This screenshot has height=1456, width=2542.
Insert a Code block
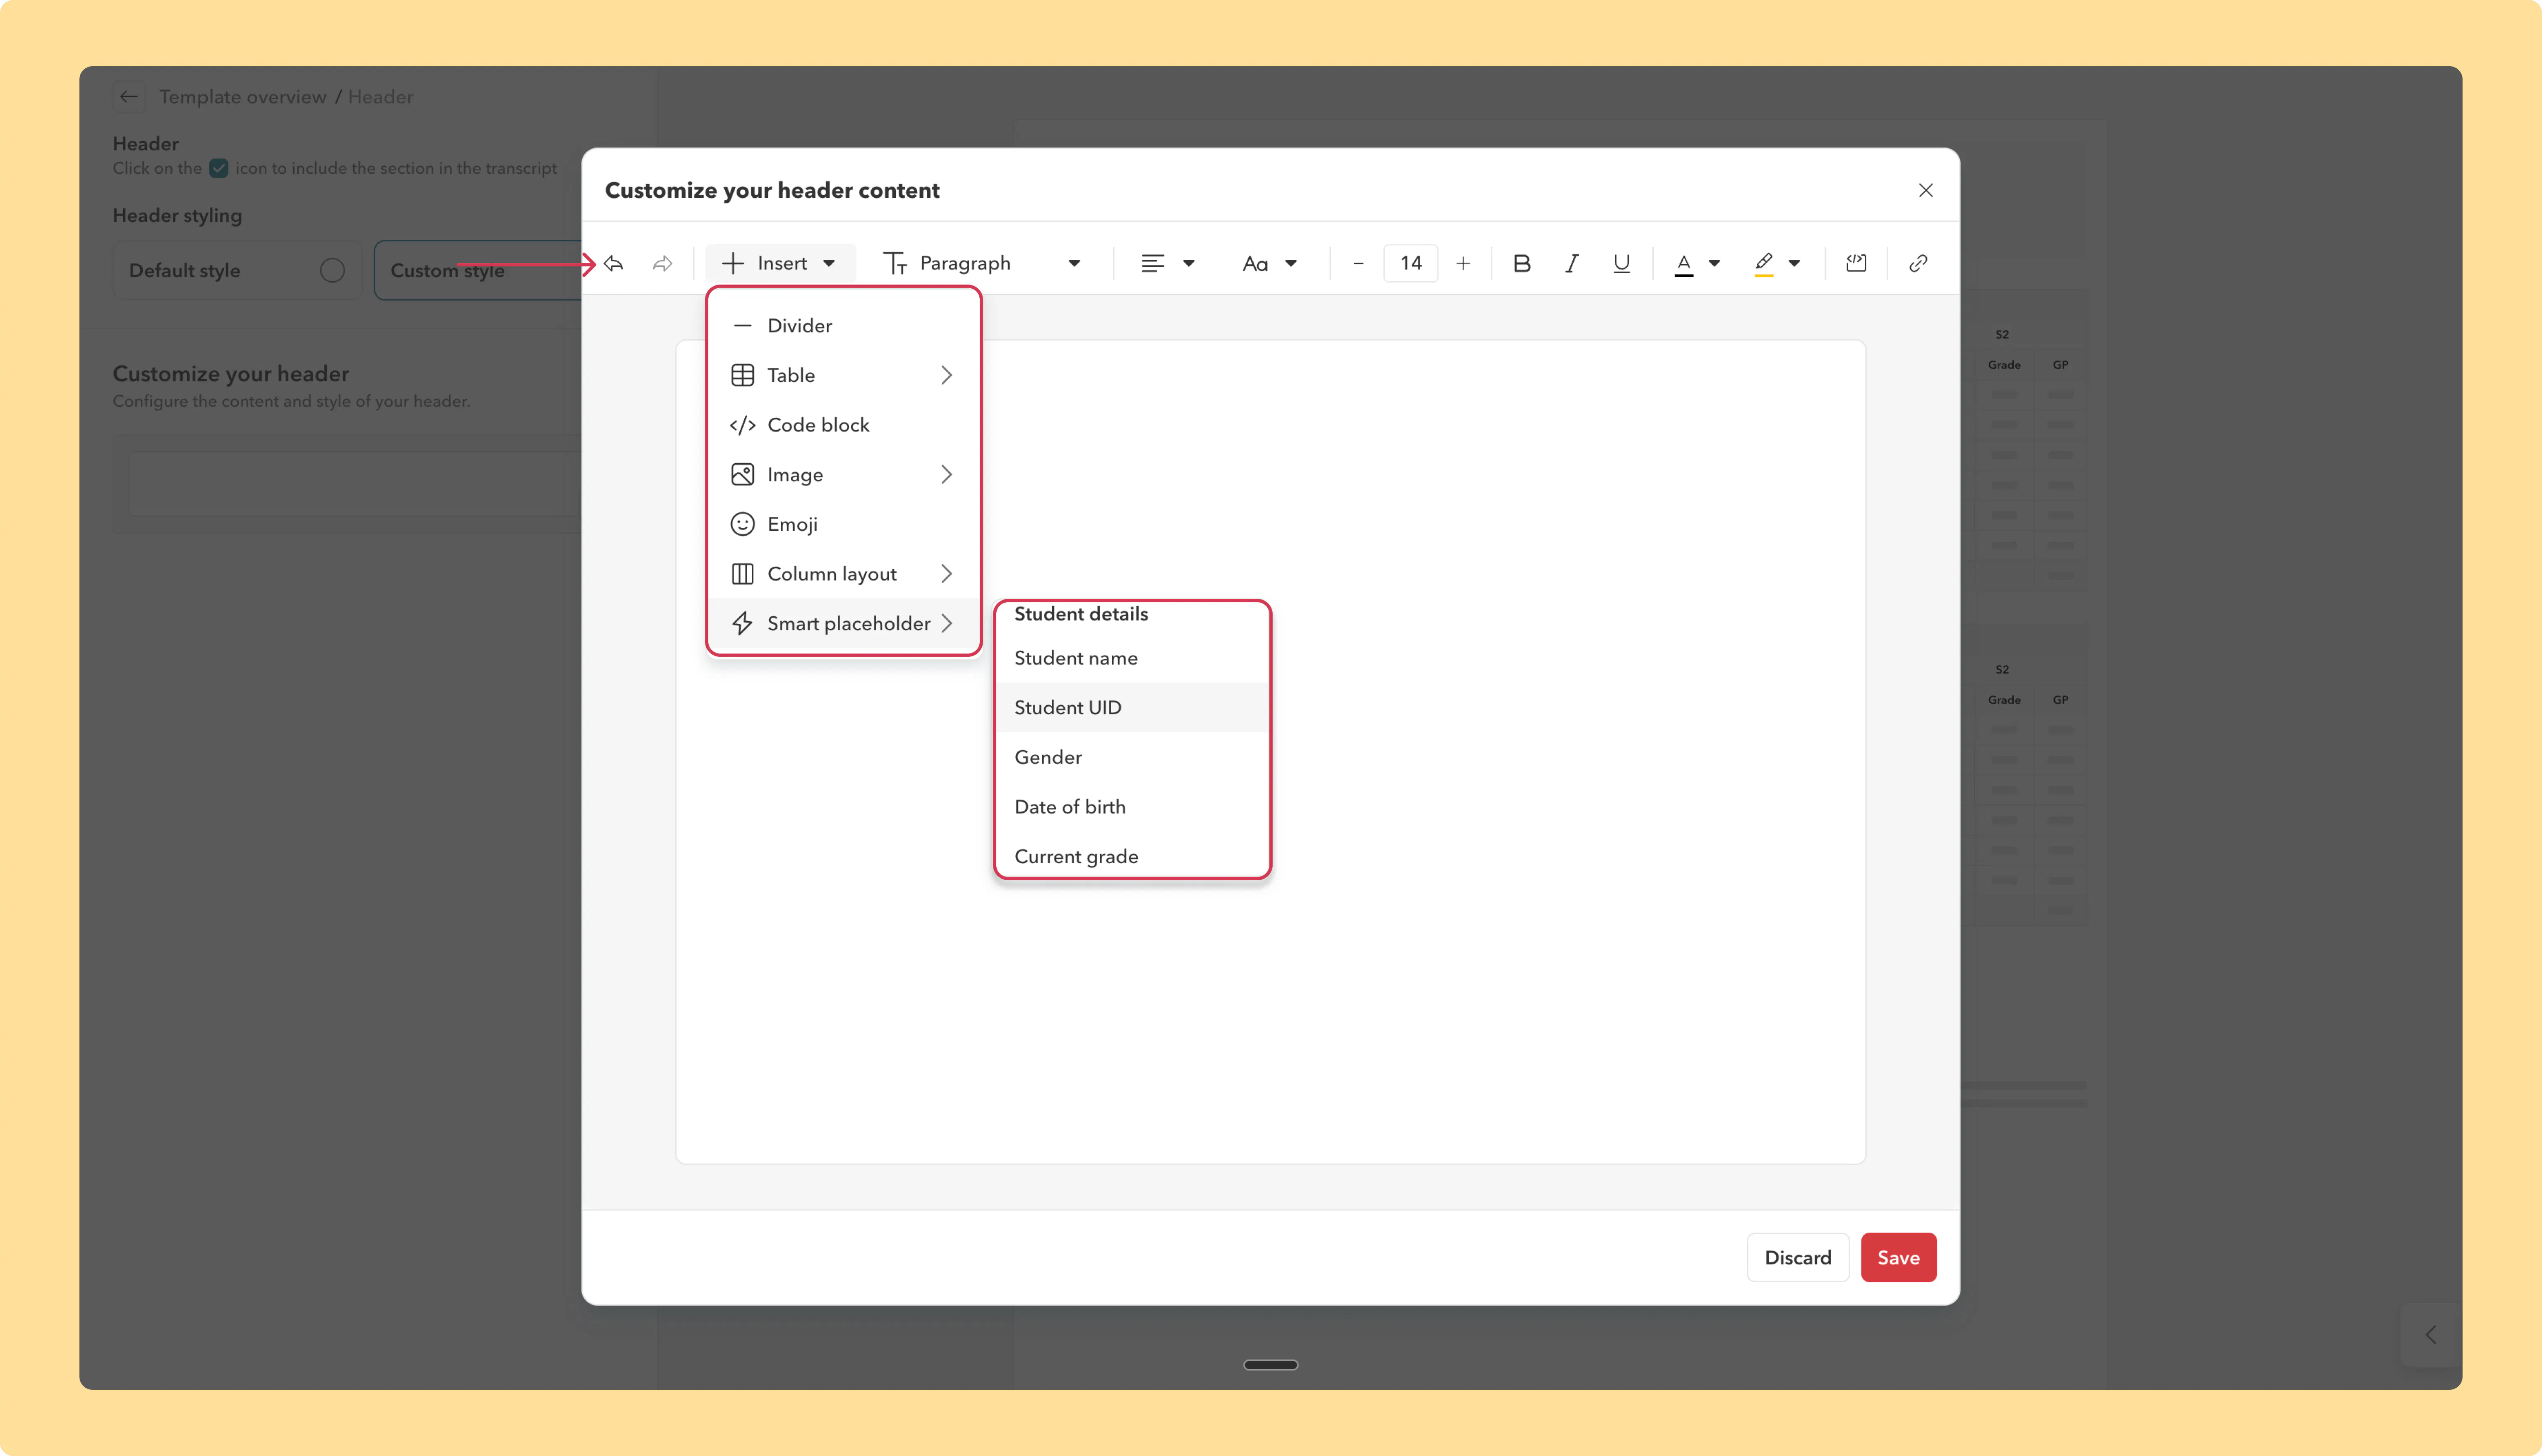pos(844,425)
